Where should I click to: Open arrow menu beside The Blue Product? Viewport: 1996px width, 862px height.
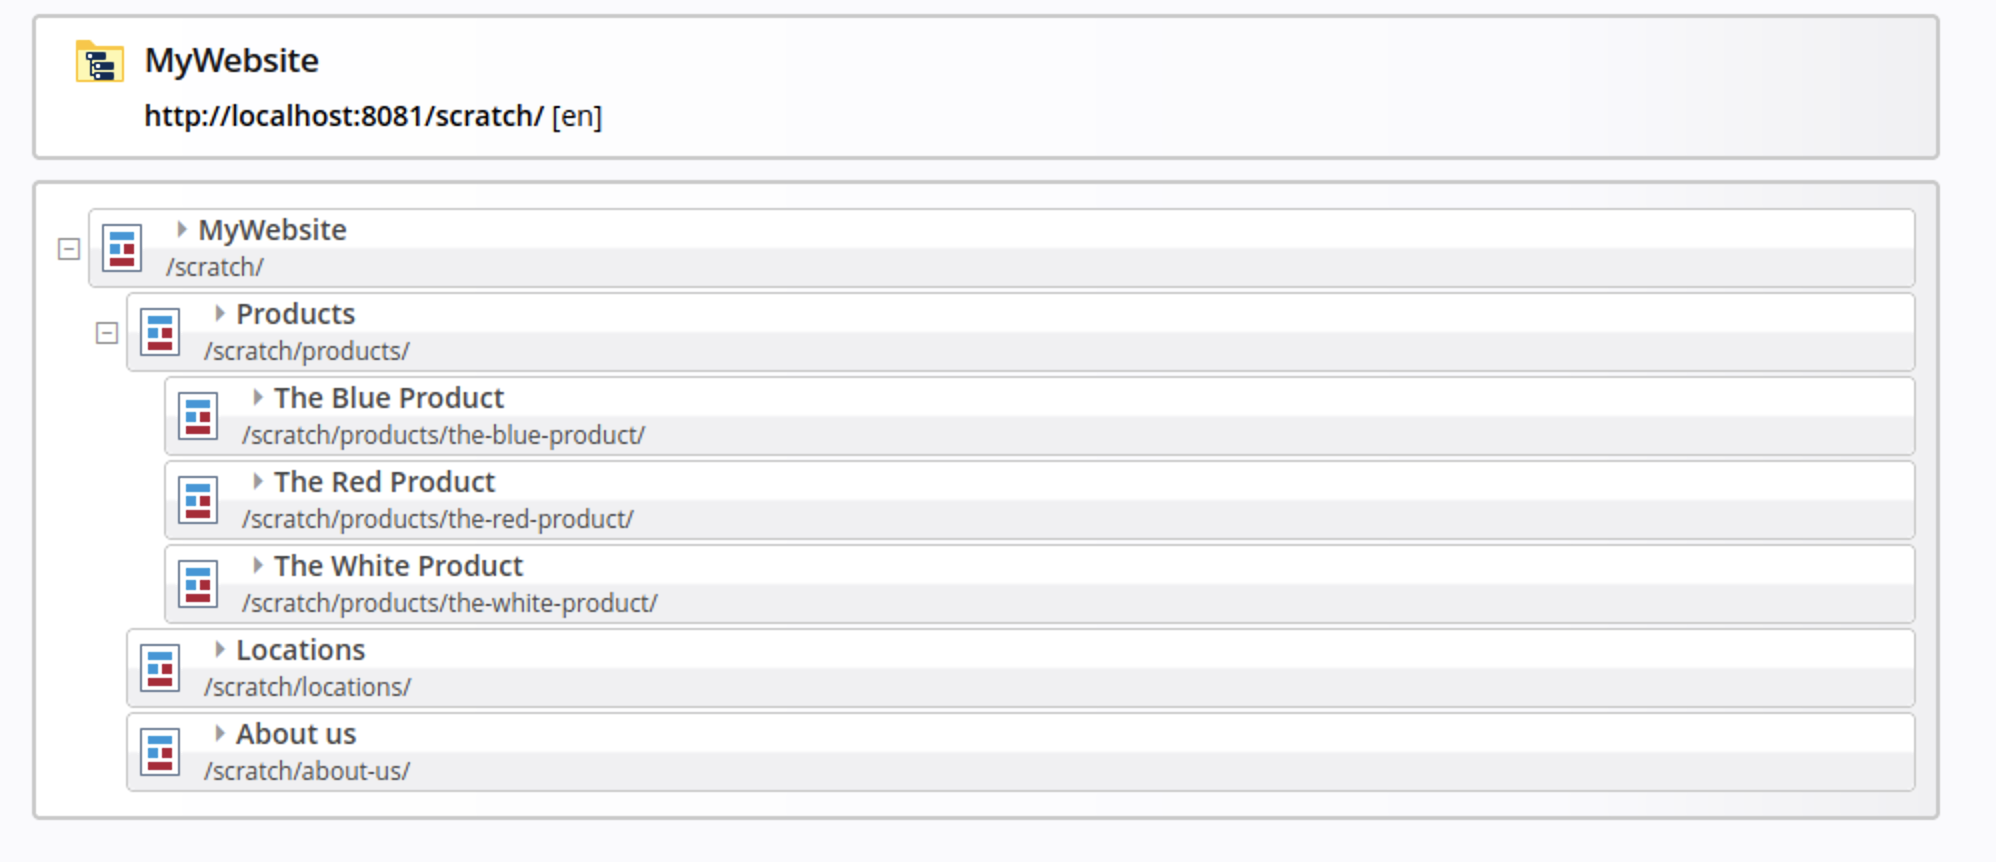257,398
